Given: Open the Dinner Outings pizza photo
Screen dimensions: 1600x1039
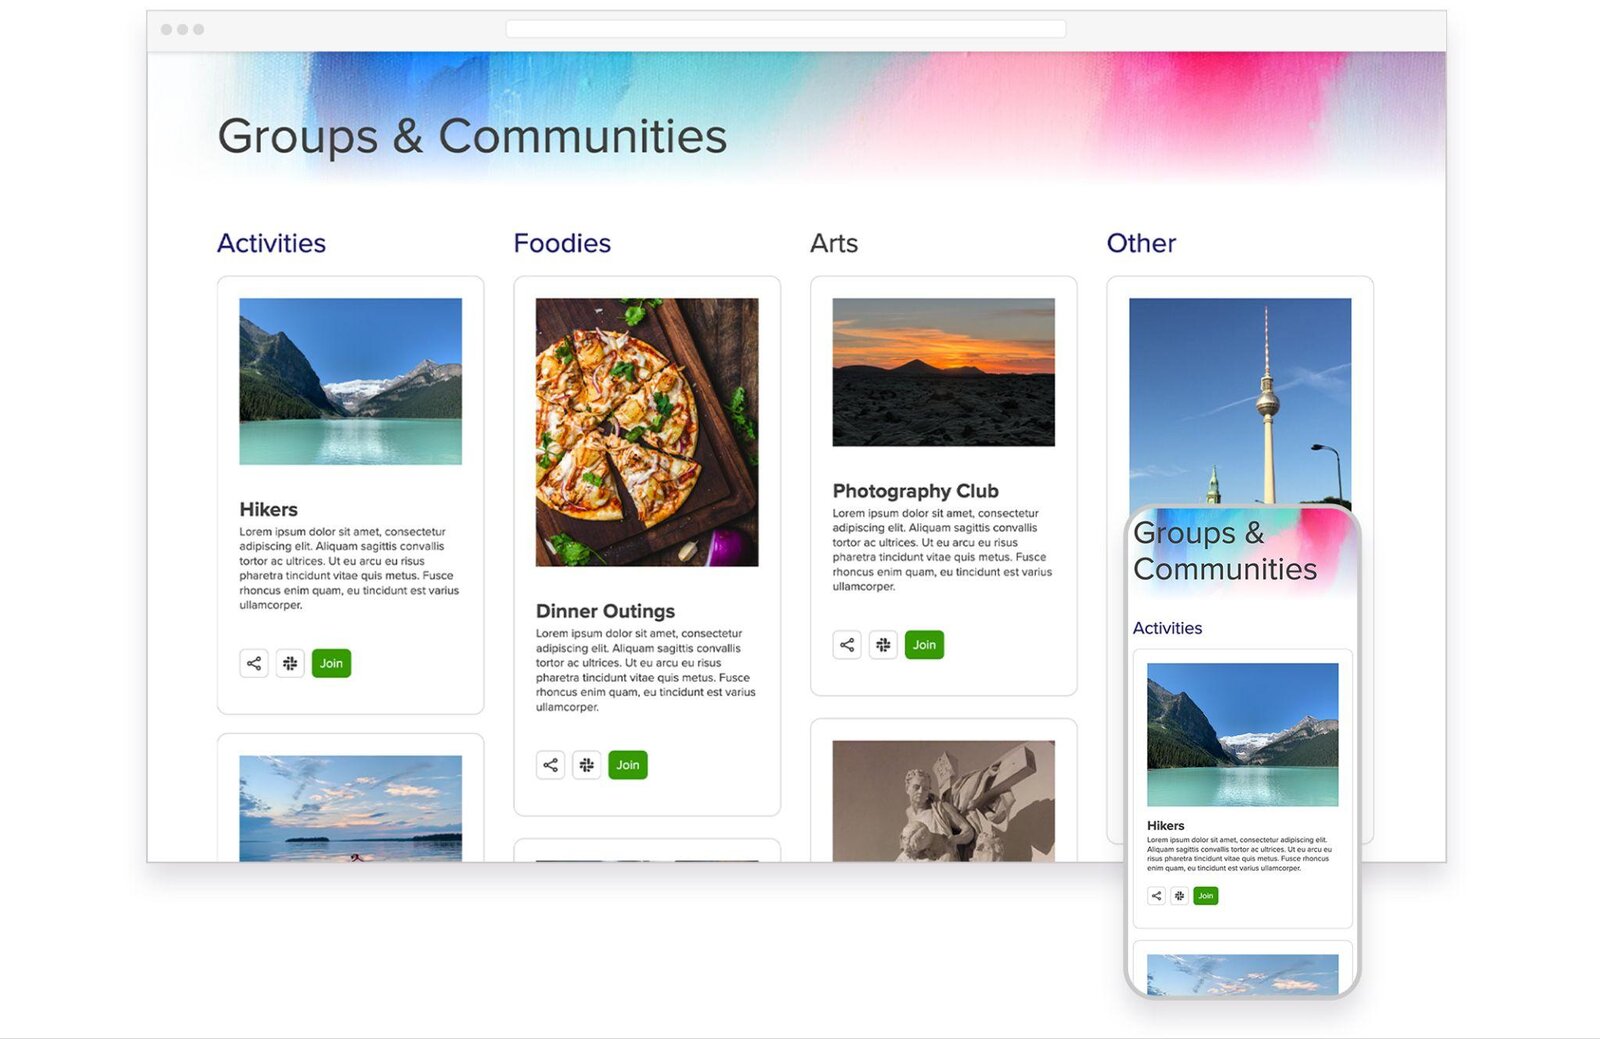Looking at the screenshot, I should click(647, 432).
